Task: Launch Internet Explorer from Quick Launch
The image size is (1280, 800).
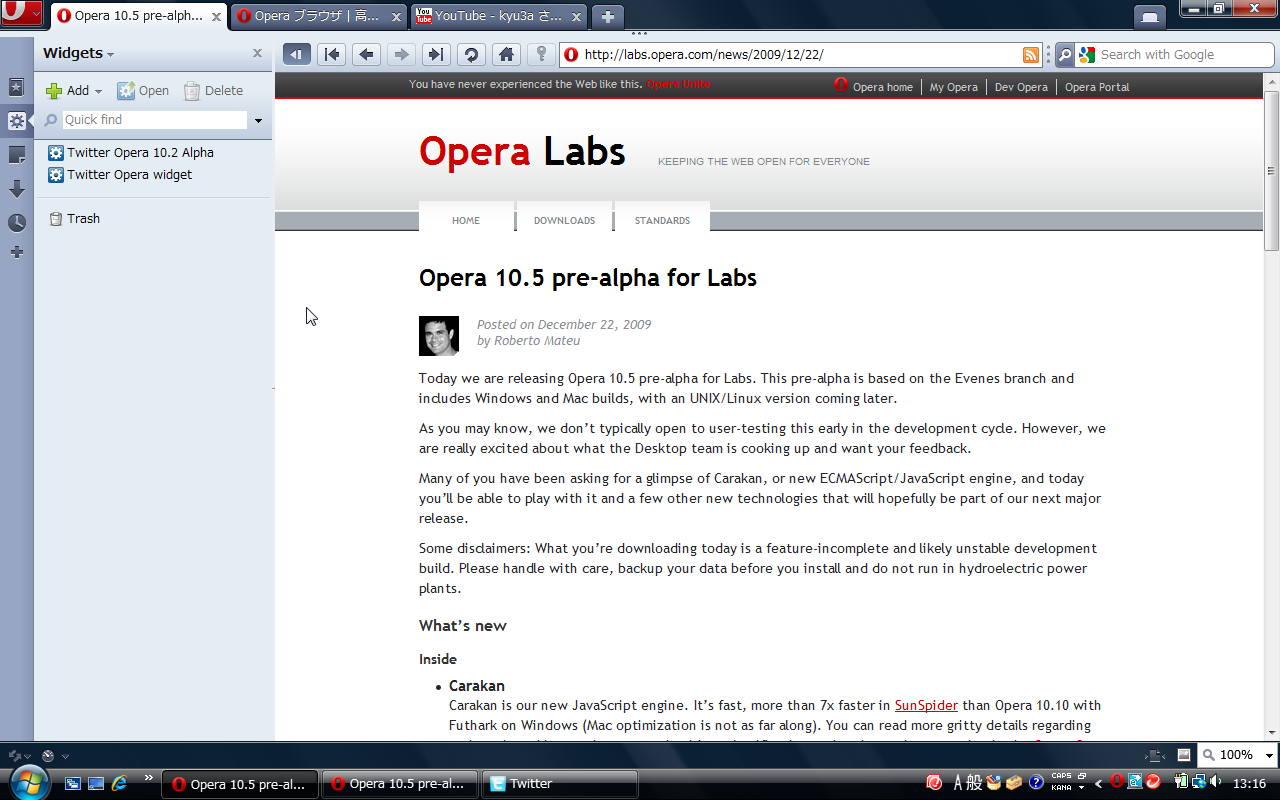Action: (121, 784)
